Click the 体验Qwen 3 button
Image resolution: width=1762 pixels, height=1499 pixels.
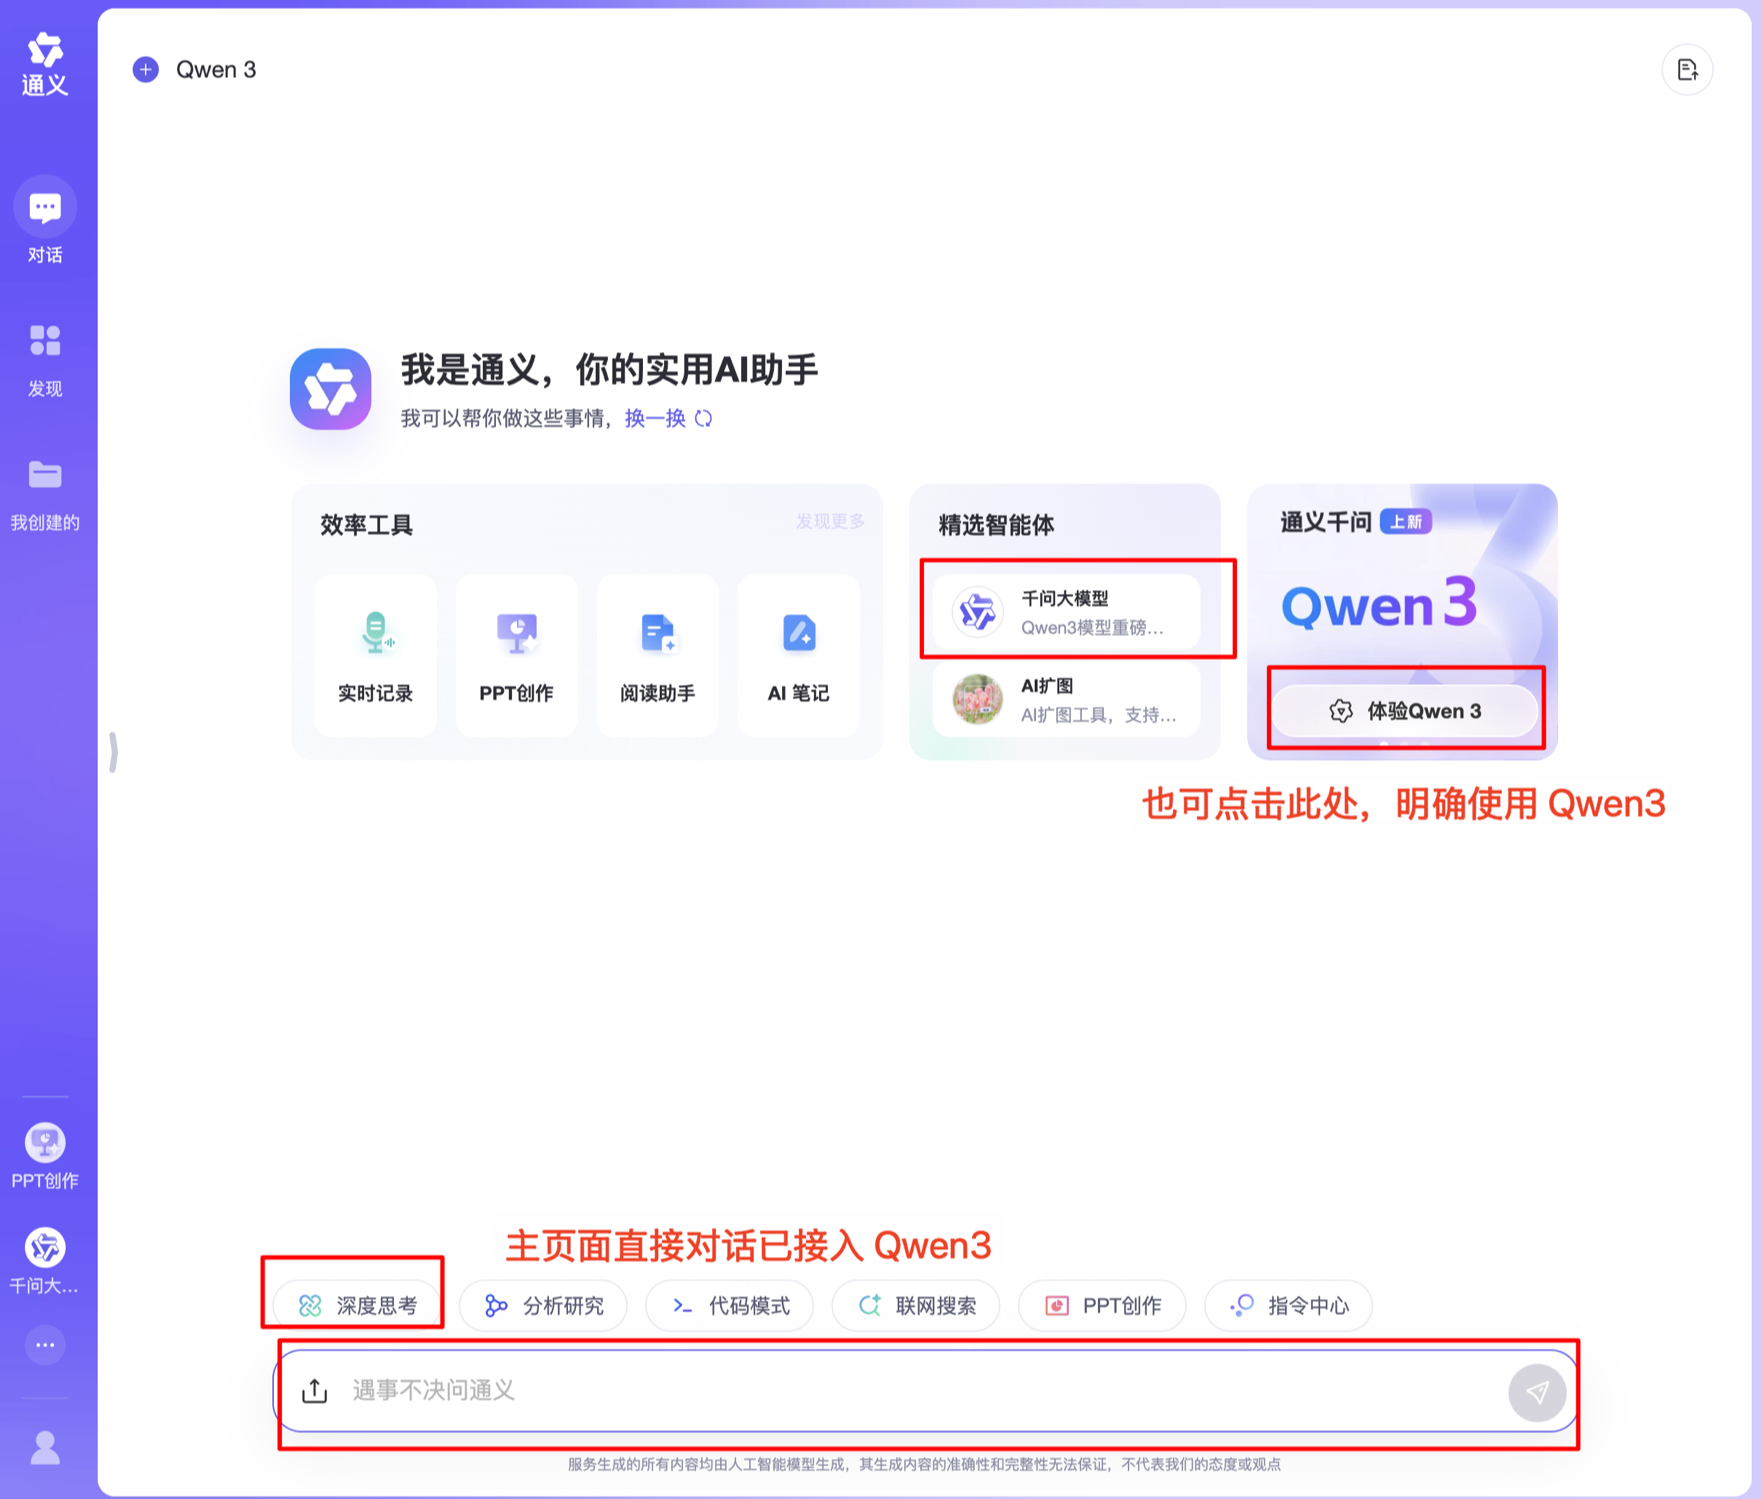pyautogui.click(x=1404, y=711)
